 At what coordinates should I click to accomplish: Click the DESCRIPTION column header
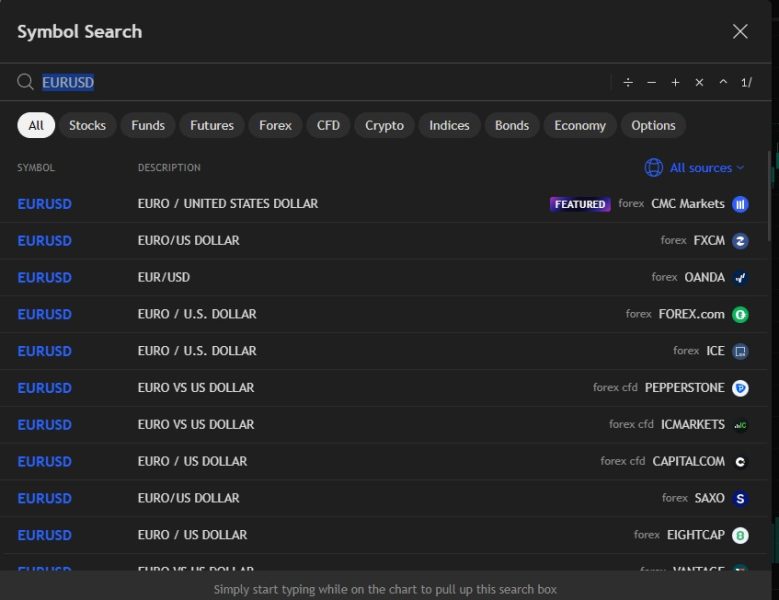click(169, 168)
